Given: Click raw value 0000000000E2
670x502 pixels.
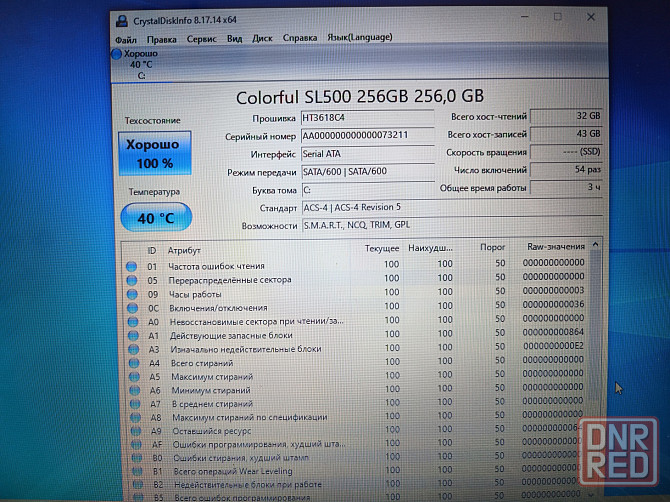Looking at the screenshot, I should pyautogui.click(x=553, y=346).
